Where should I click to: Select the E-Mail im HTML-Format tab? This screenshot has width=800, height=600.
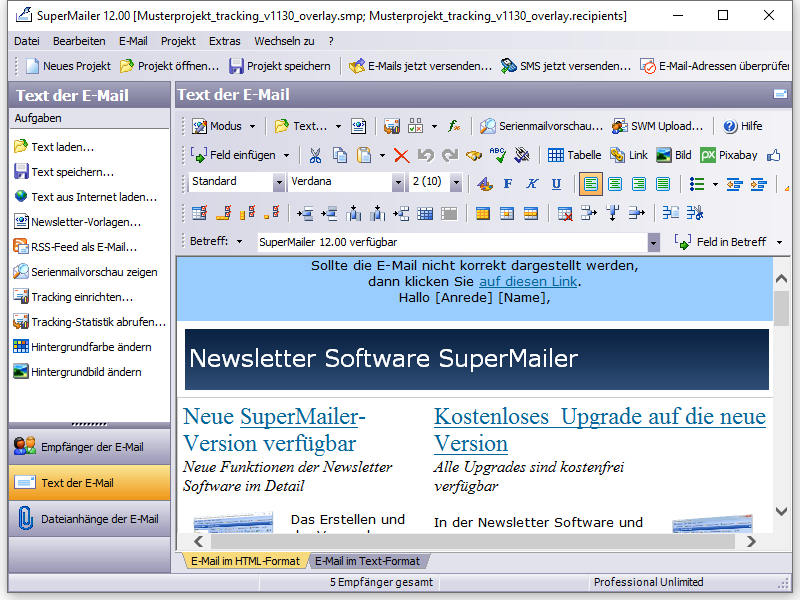[x=245, y=561]
